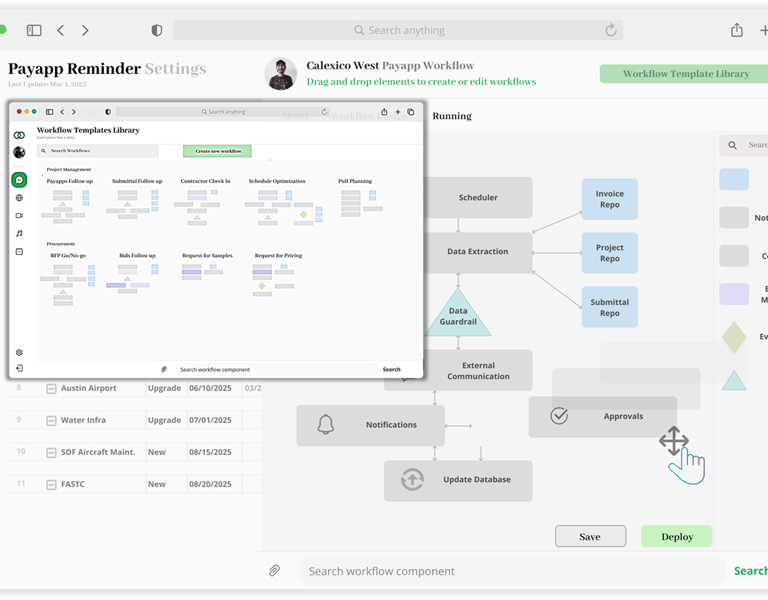Collapse the Austin Airport row

[51, 388]
